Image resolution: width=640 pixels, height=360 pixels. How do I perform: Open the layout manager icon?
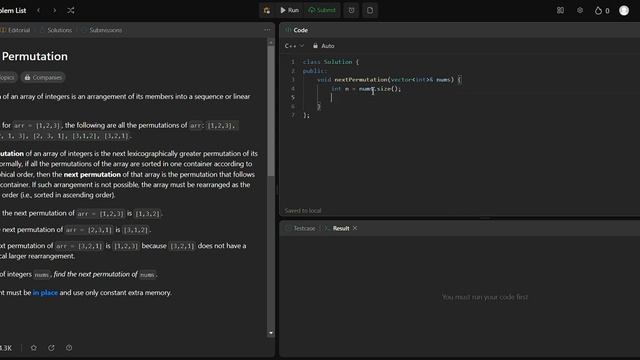pos(560,10)
